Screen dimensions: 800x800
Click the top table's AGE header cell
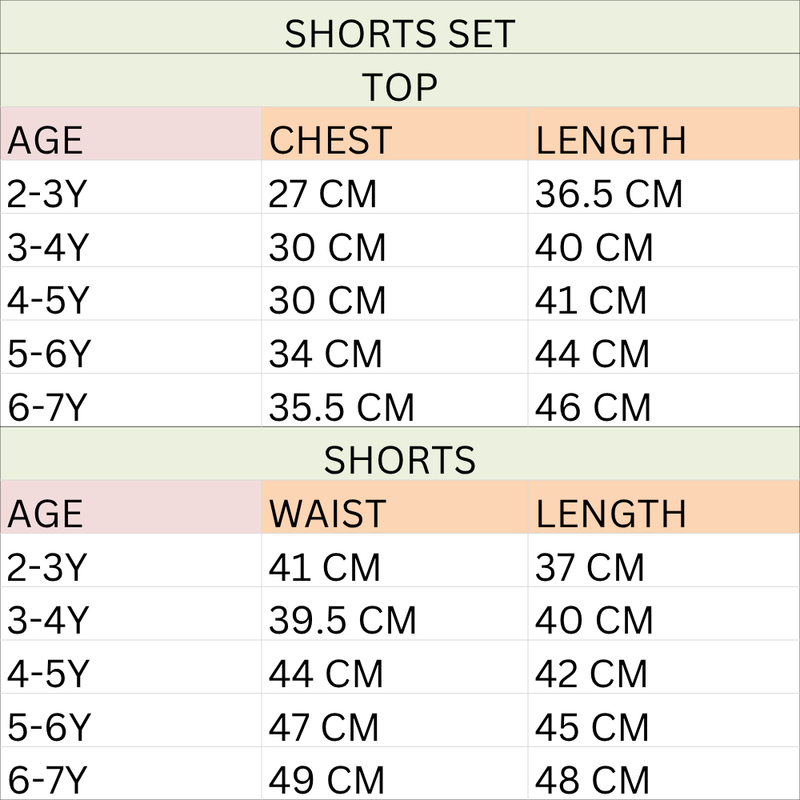click(x=131, y=134)
